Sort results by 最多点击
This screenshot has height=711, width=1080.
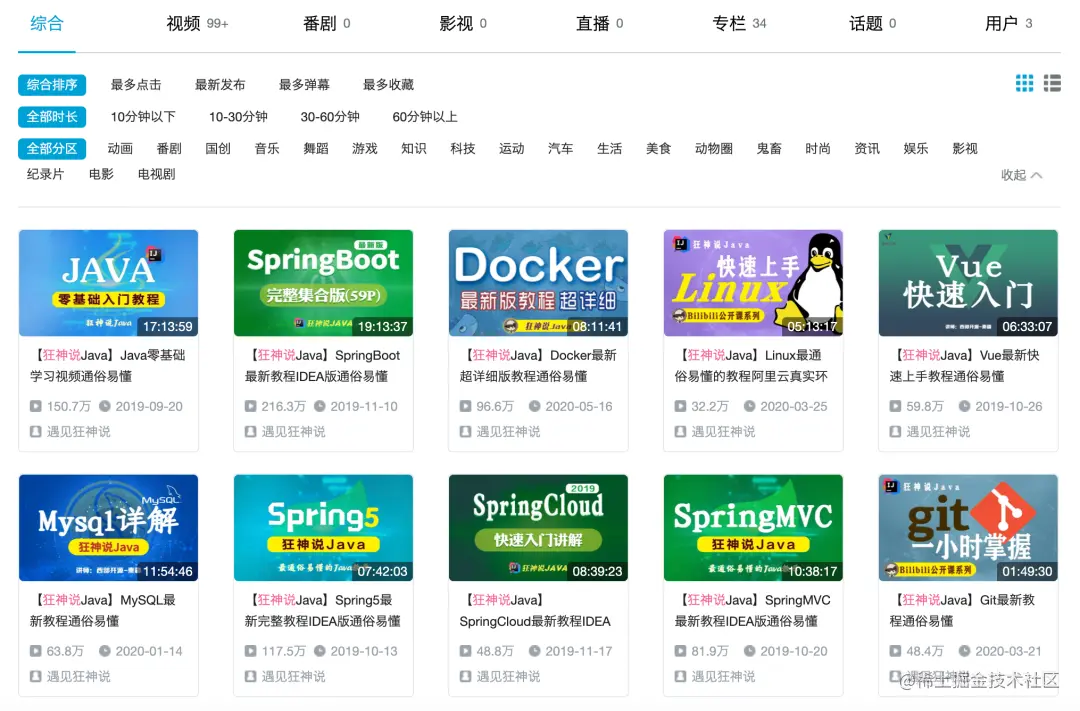pos(136,85)
